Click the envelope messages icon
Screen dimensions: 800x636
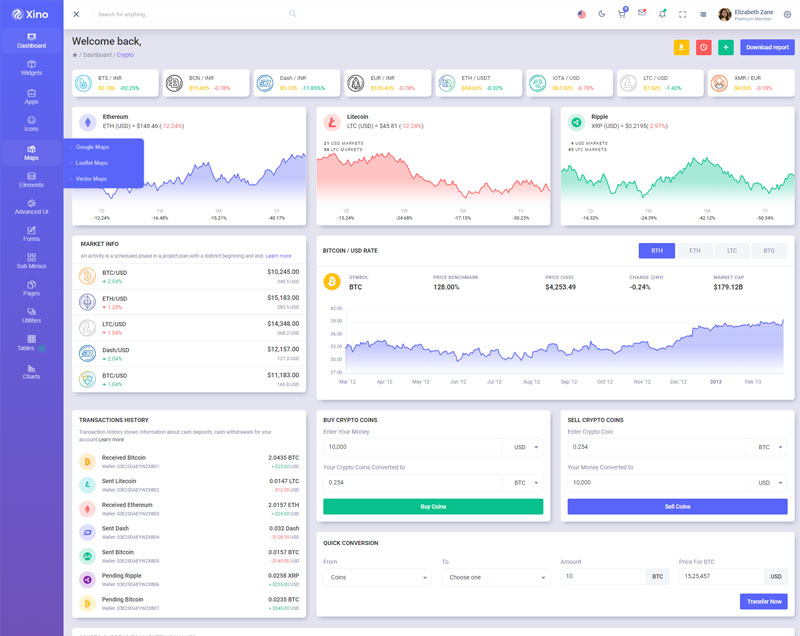[x=642, y=14]
